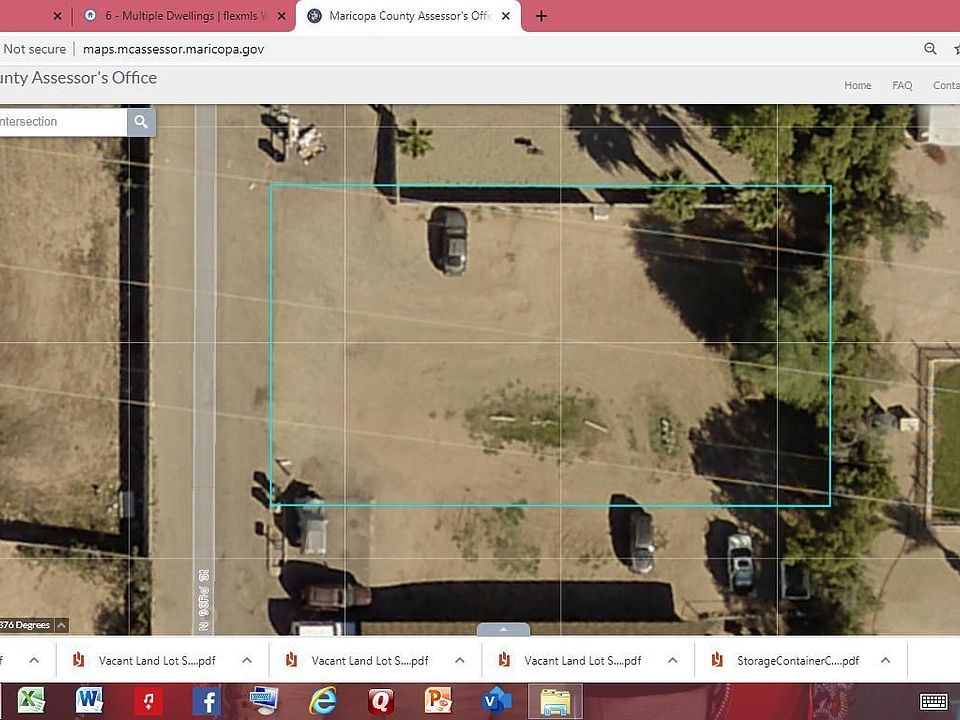Click the map search magnifier button

pyautogui.click(x=141, y=122)
